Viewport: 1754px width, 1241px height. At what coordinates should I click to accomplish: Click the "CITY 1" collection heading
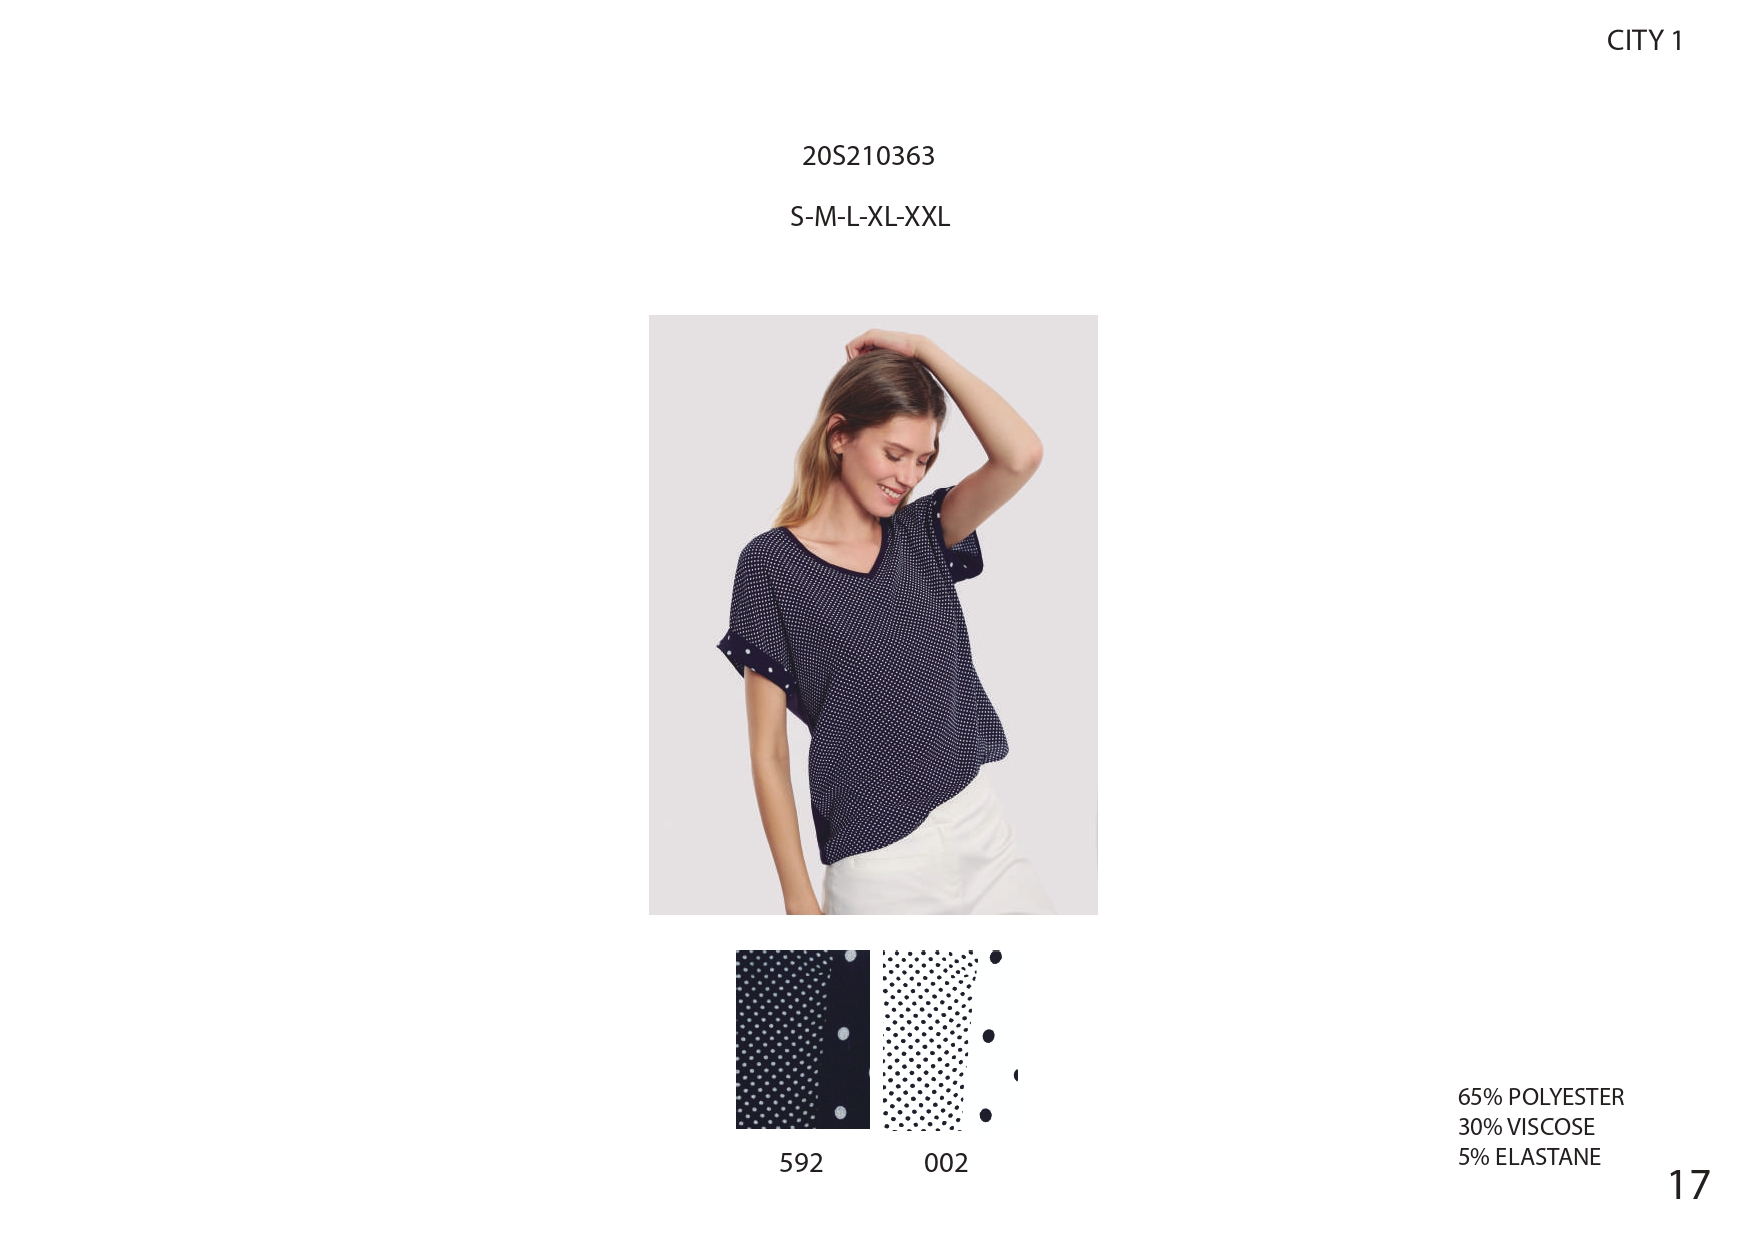coord(1645,40)
